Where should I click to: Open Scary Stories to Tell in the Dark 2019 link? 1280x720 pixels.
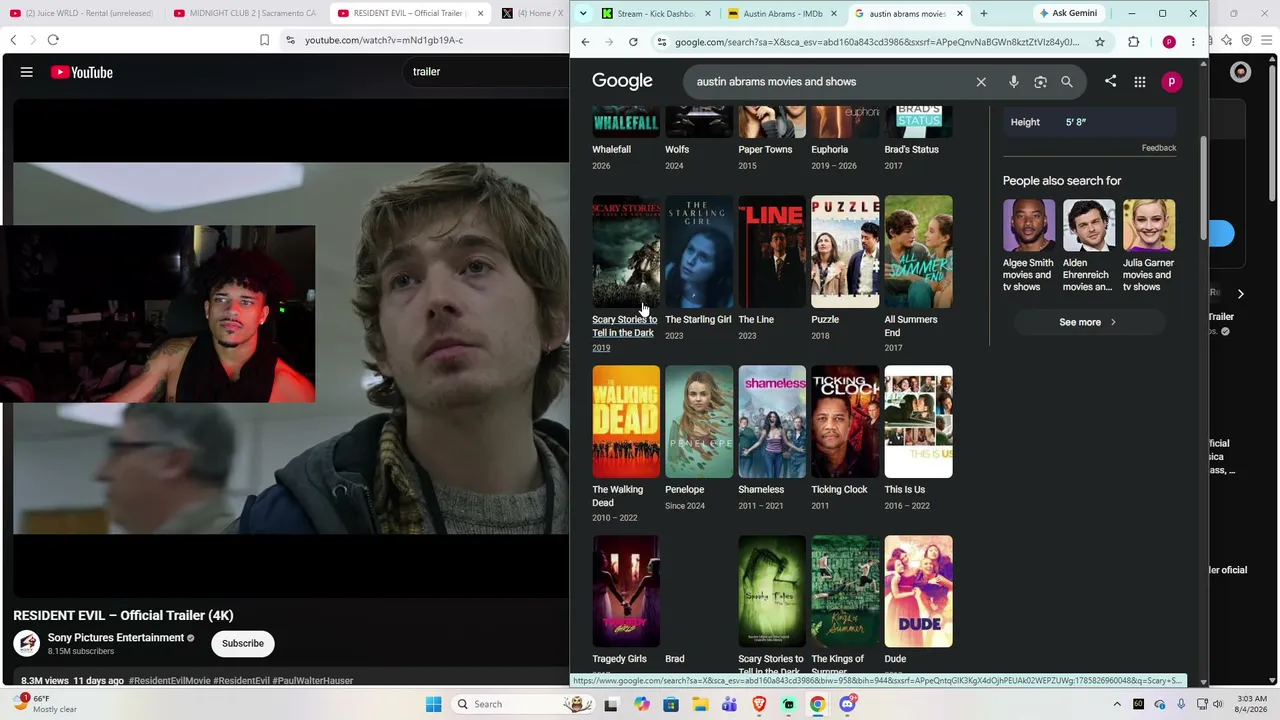tap(625, 327)
